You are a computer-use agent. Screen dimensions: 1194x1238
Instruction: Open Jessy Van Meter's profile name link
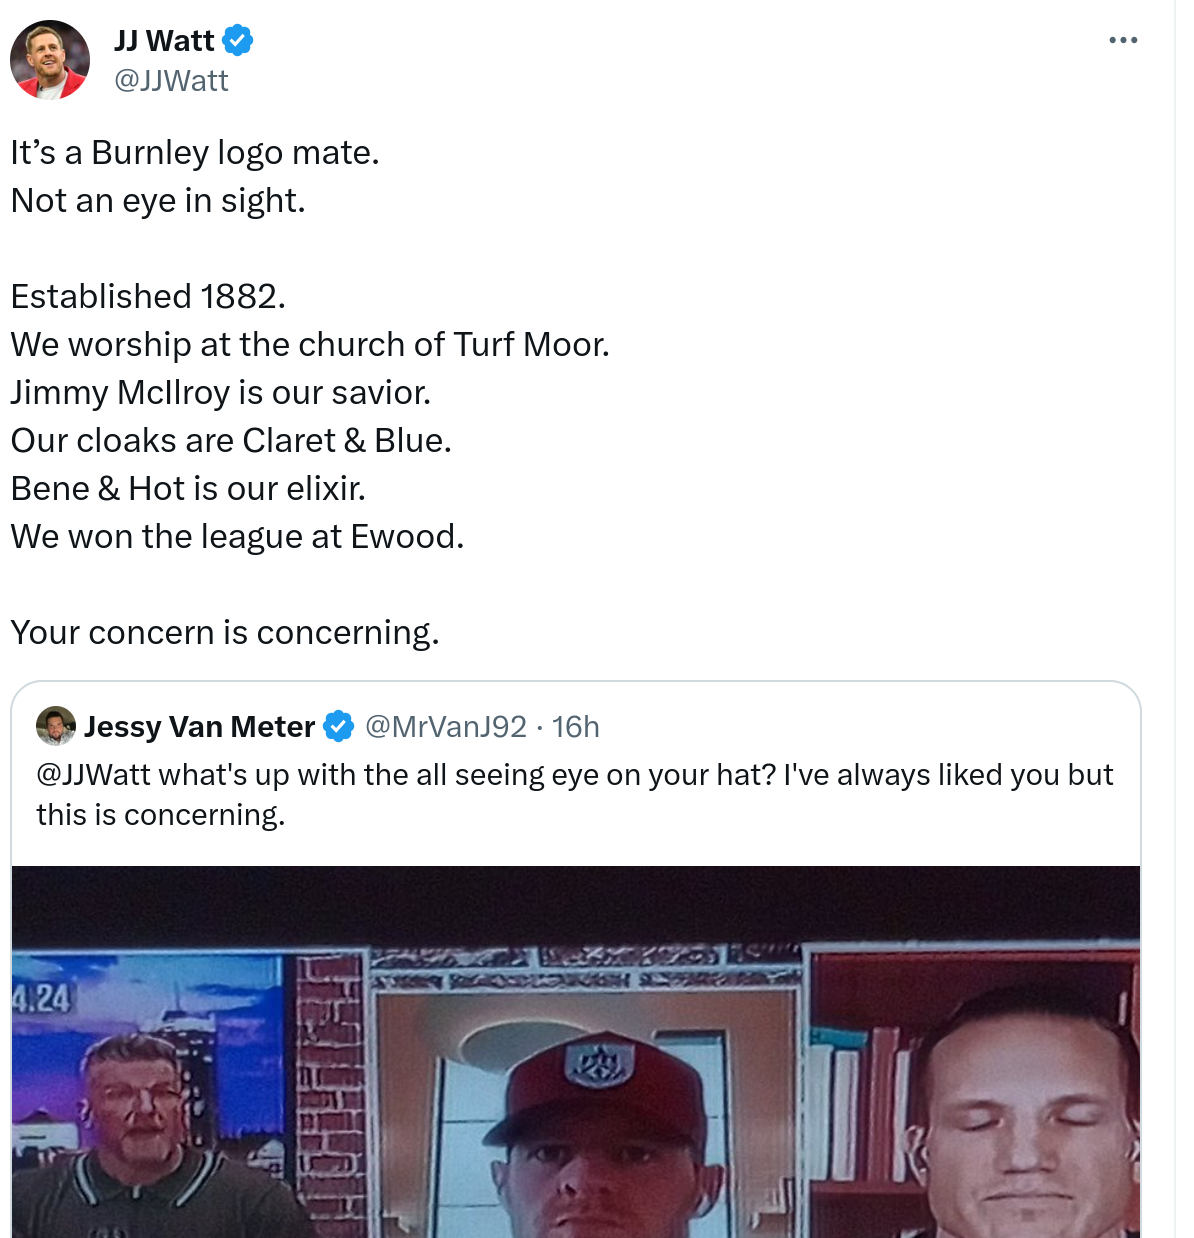(x=199, y=727)
